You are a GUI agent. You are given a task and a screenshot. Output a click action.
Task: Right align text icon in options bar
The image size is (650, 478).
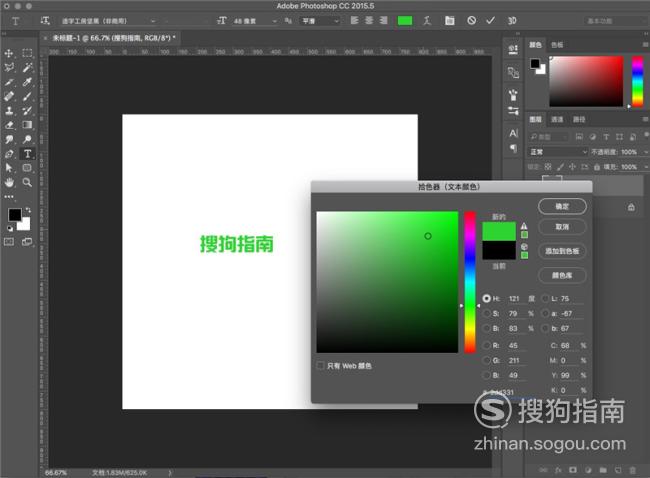point(383,20)
